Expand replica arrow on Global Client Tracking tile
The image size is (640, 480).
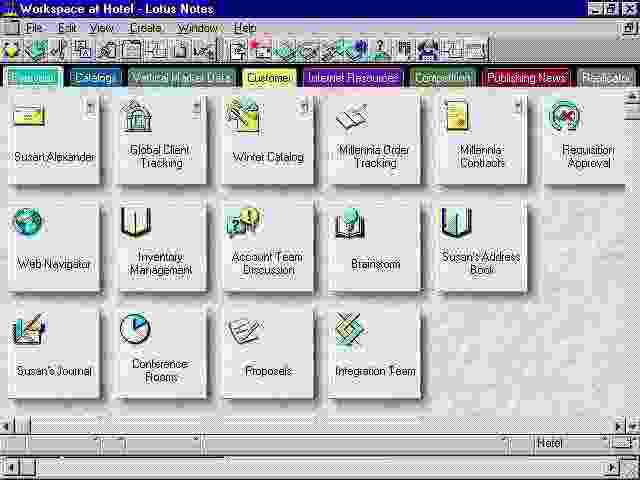197,108
